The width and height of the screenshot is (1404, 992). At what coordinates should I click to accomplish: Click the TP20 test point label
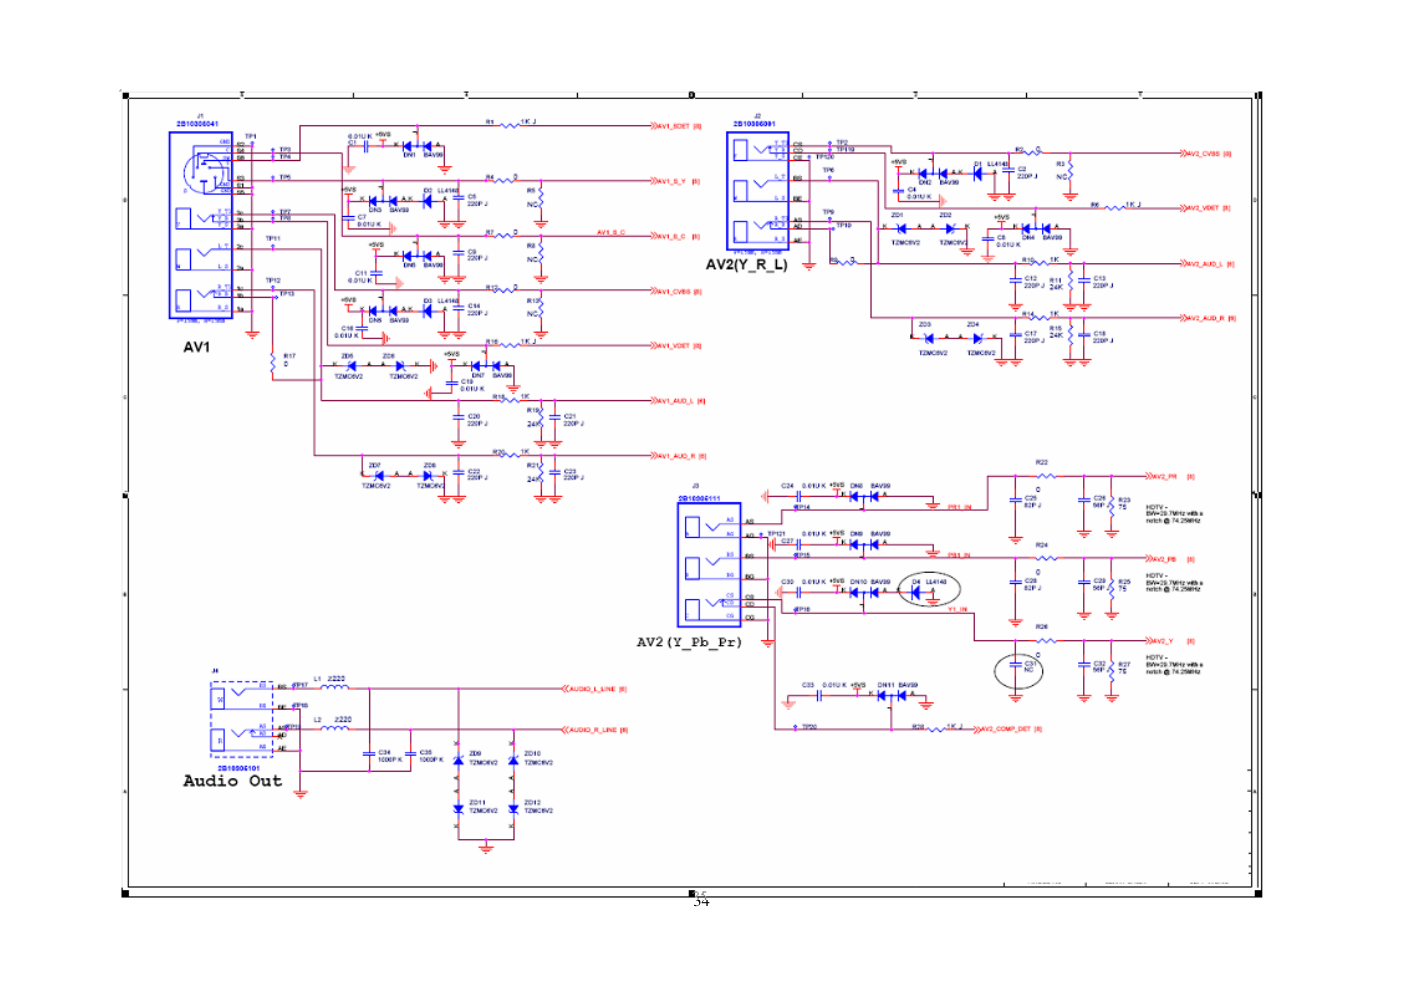coord(809,727)
